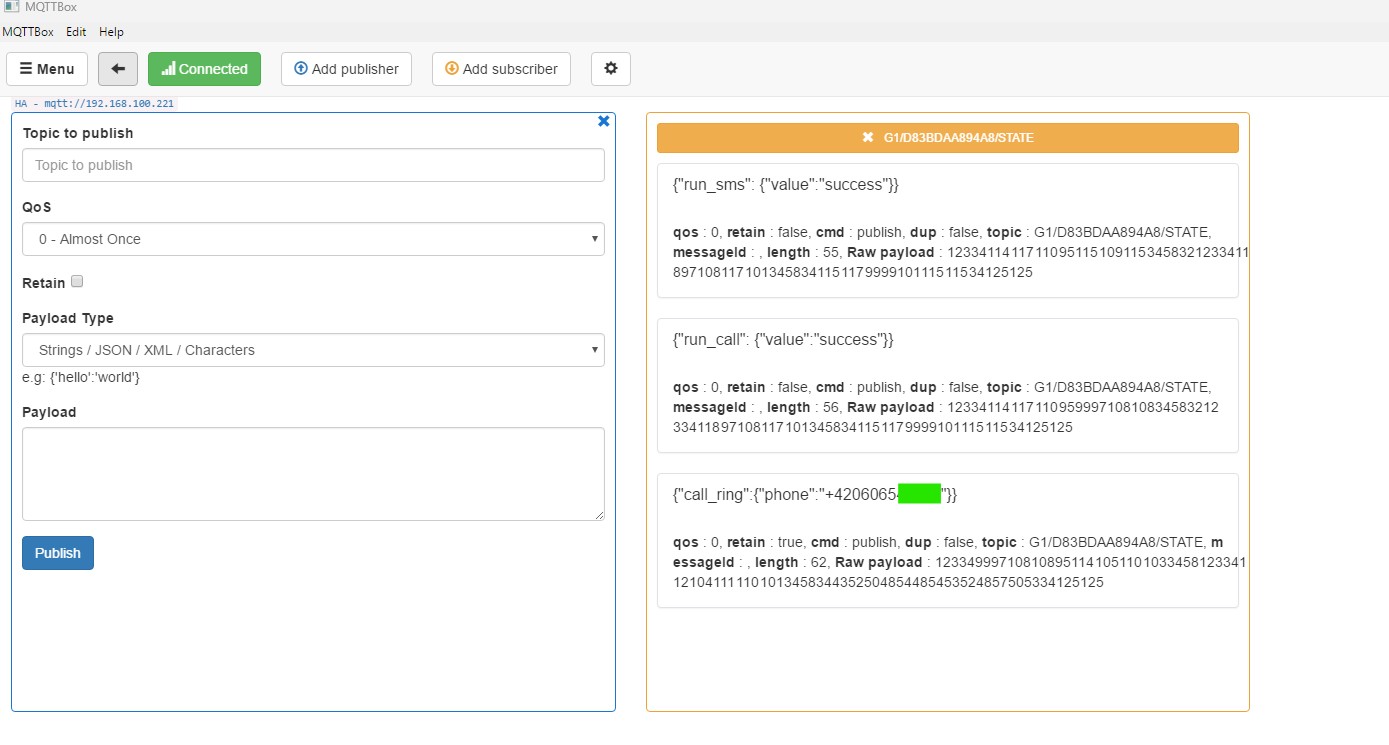Click the back arrow icon button

pyautogui.click(x=118, y=69)
